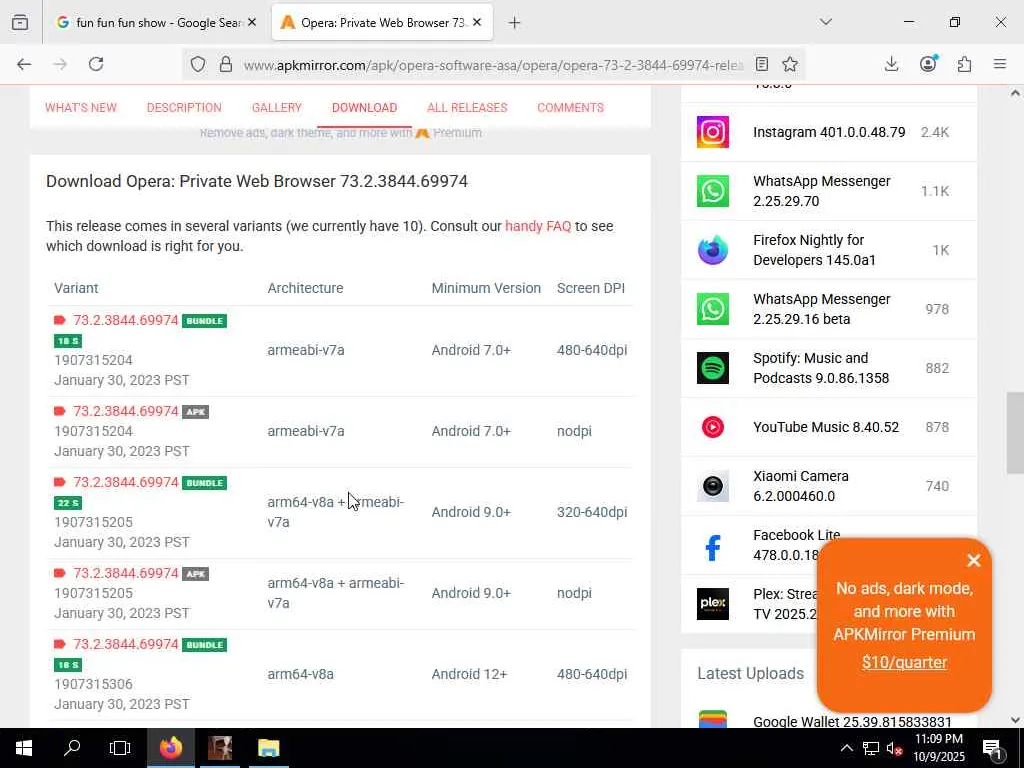Image resolution: width=1024 pixels, height=768 pixels.
Task: Open the notification center icon
Action: (992, 748)
